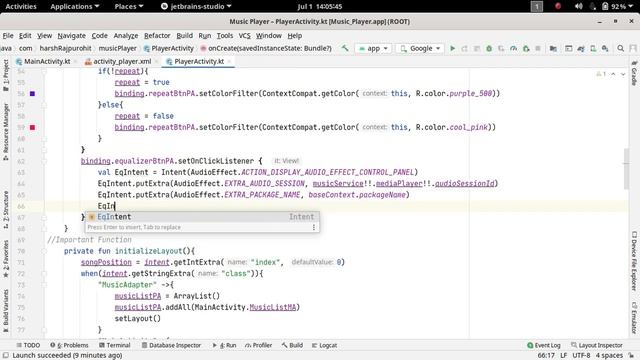Switch to MainActivity.kt tab
Image resolution: width=640 pixels, height=360 pixels.
(47, 61)
